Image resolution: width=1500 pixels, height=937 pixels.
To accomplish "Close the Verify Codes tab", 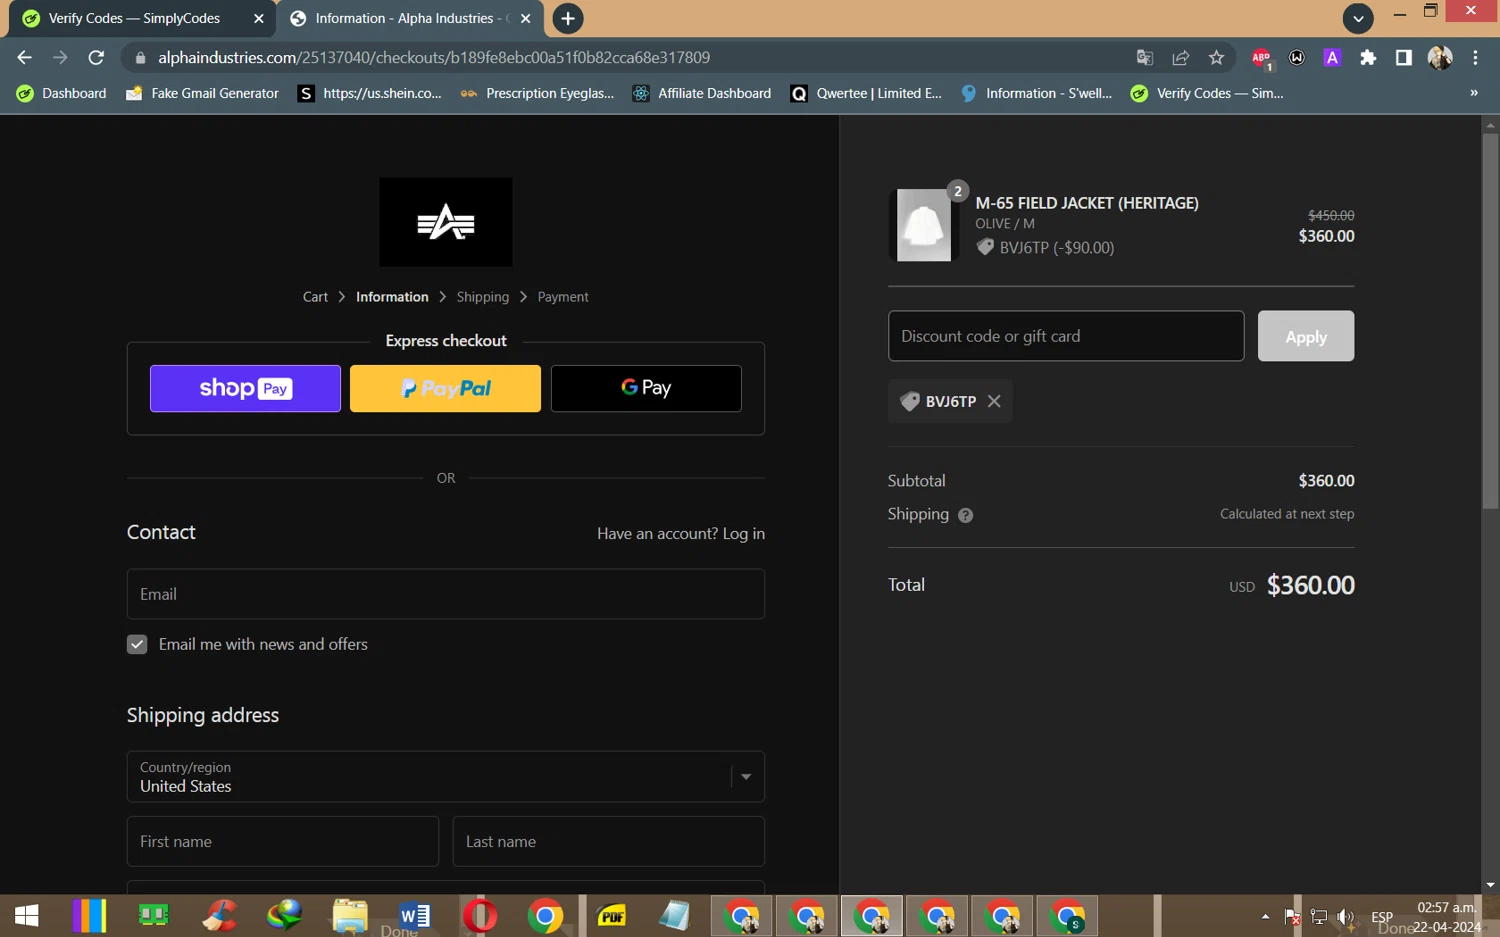I will click(x=259, y=18).
